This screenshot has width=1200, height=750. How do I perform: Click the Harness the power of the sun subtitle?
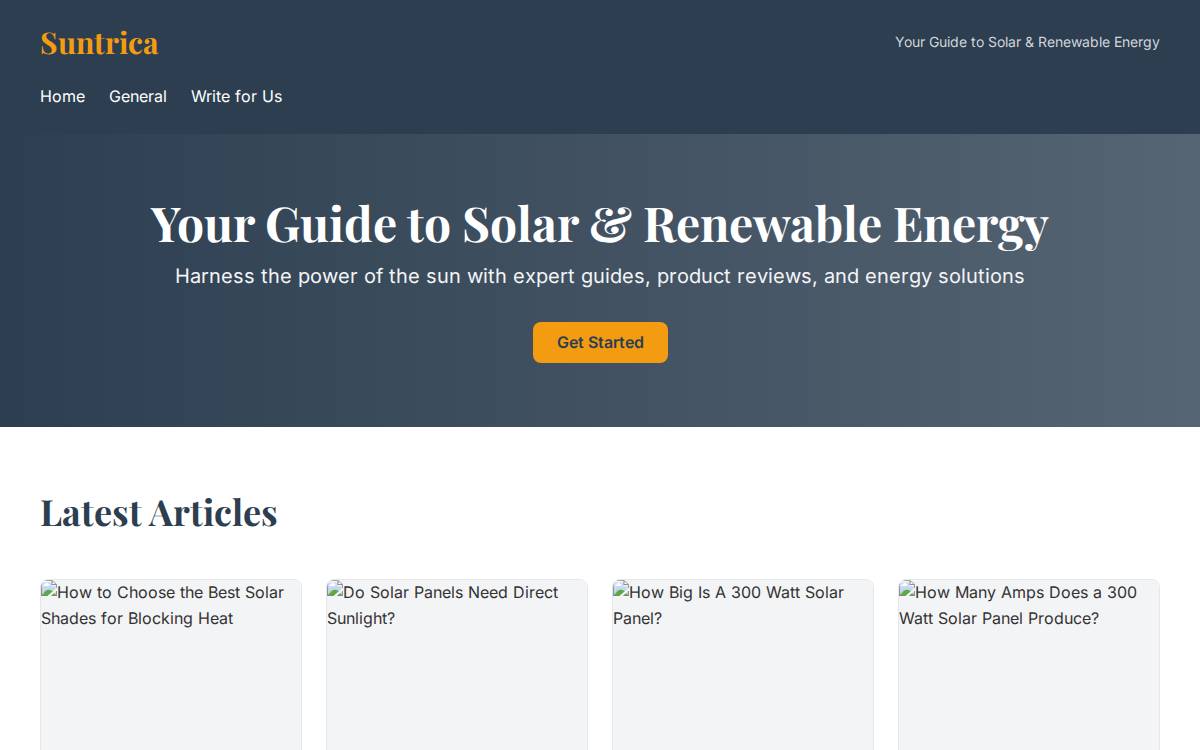600,276
